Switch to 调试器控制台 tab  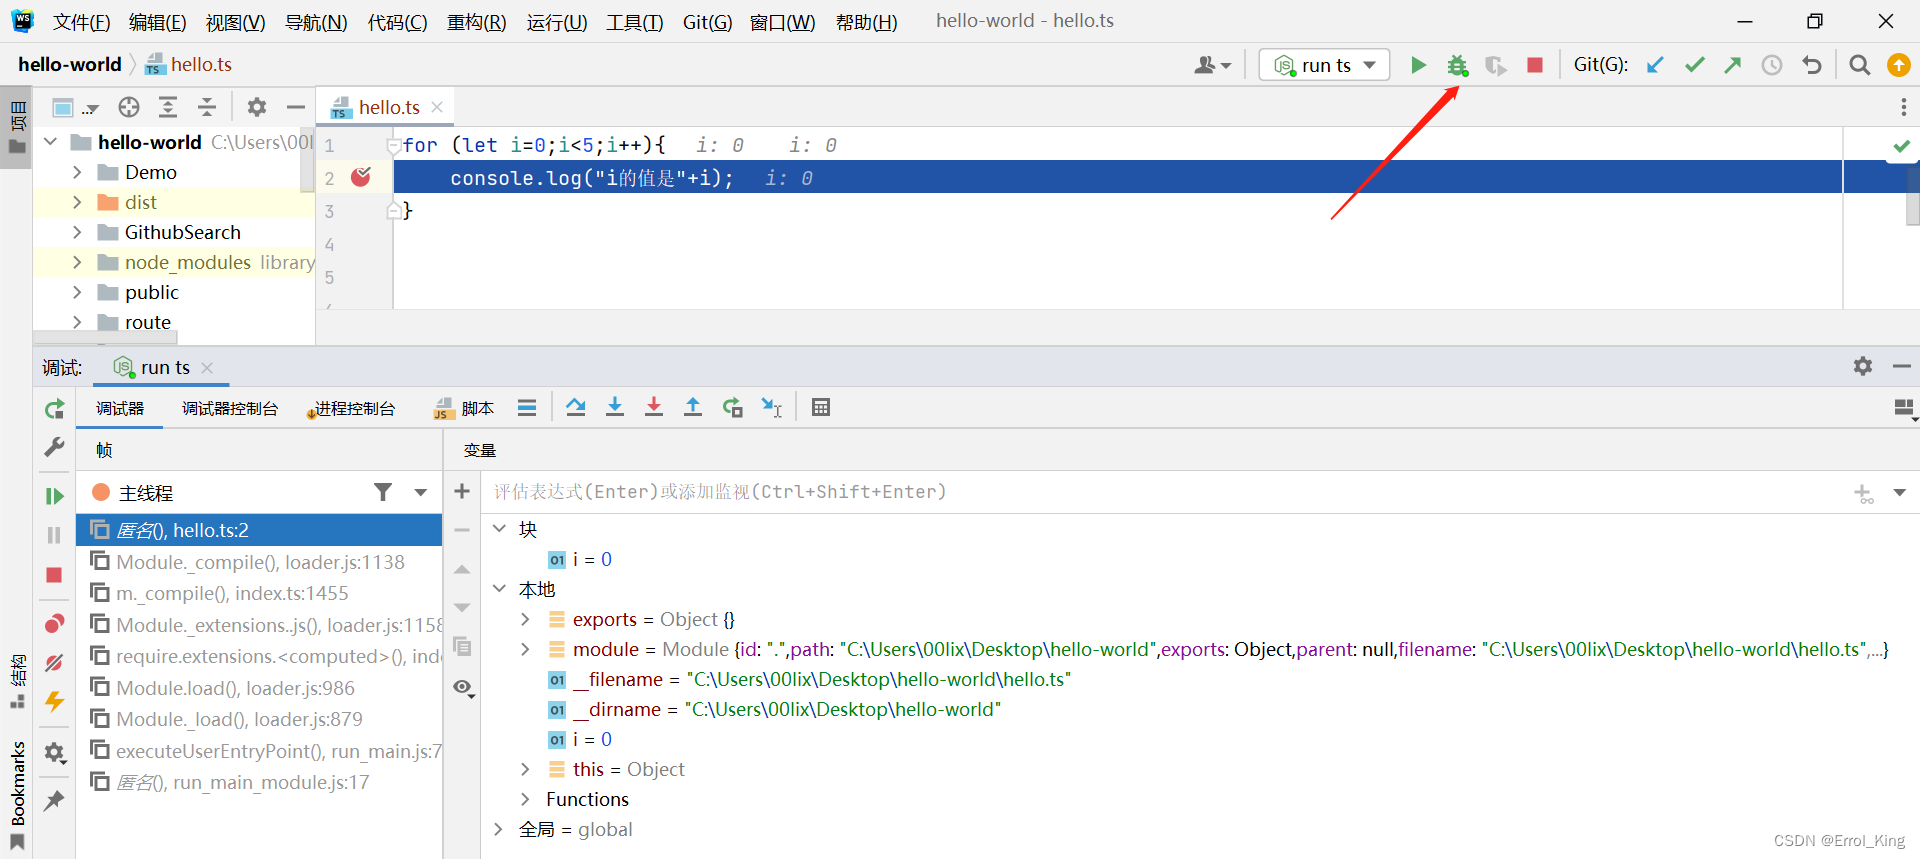(229, 408)
